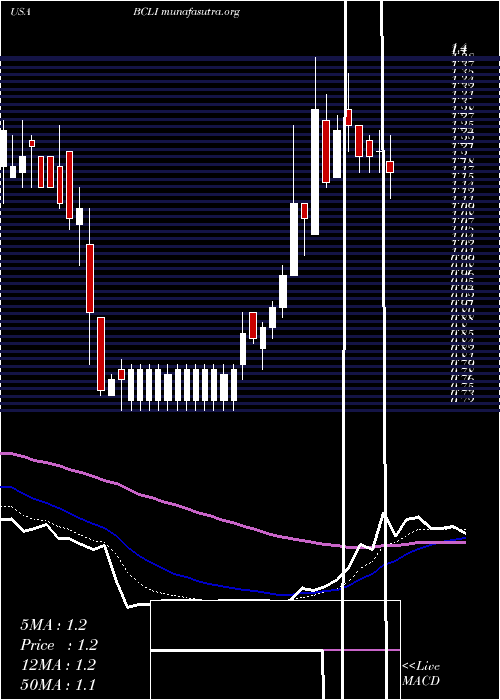This screenshot has height=700, width=500.
Task: Select the first white candle in the flat bottom row
Action: coord(131,385)
